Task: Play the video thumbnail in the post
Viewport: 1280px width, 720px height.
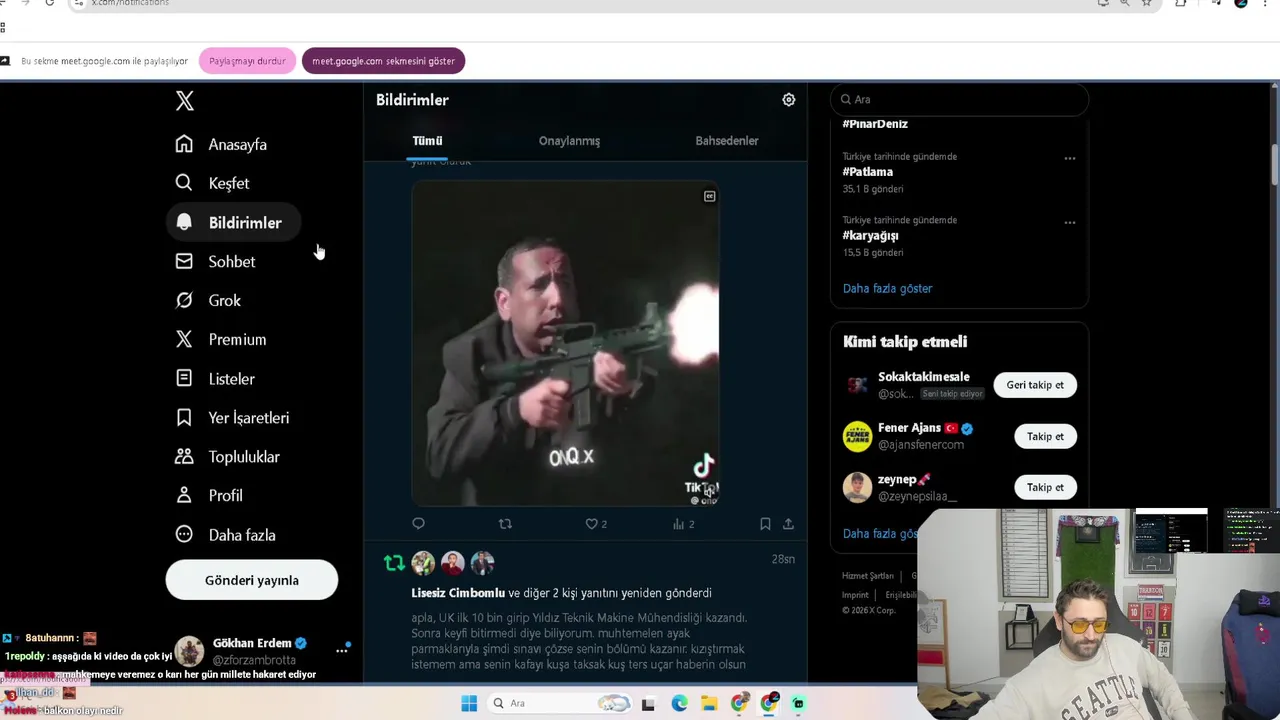Action: [x=565, y=343]
